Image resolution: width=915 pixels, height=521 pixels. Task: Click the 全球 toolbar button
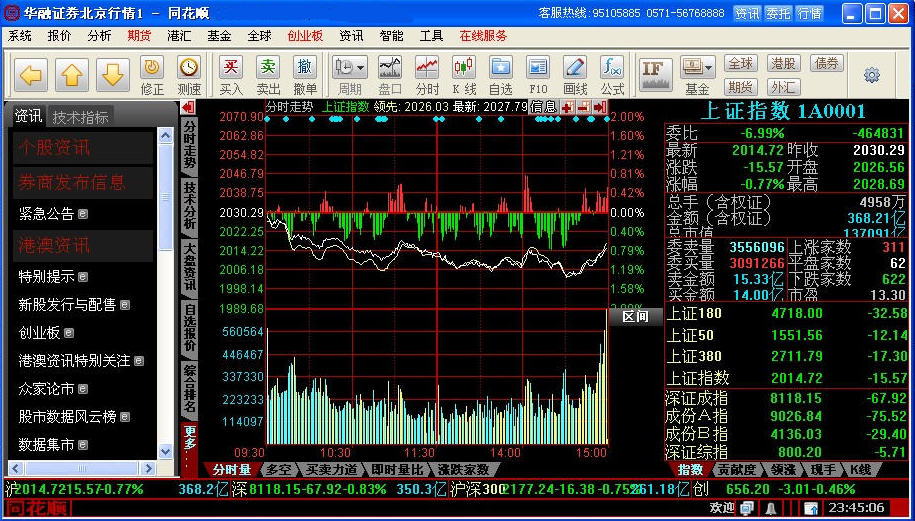(x=741, y=63)
